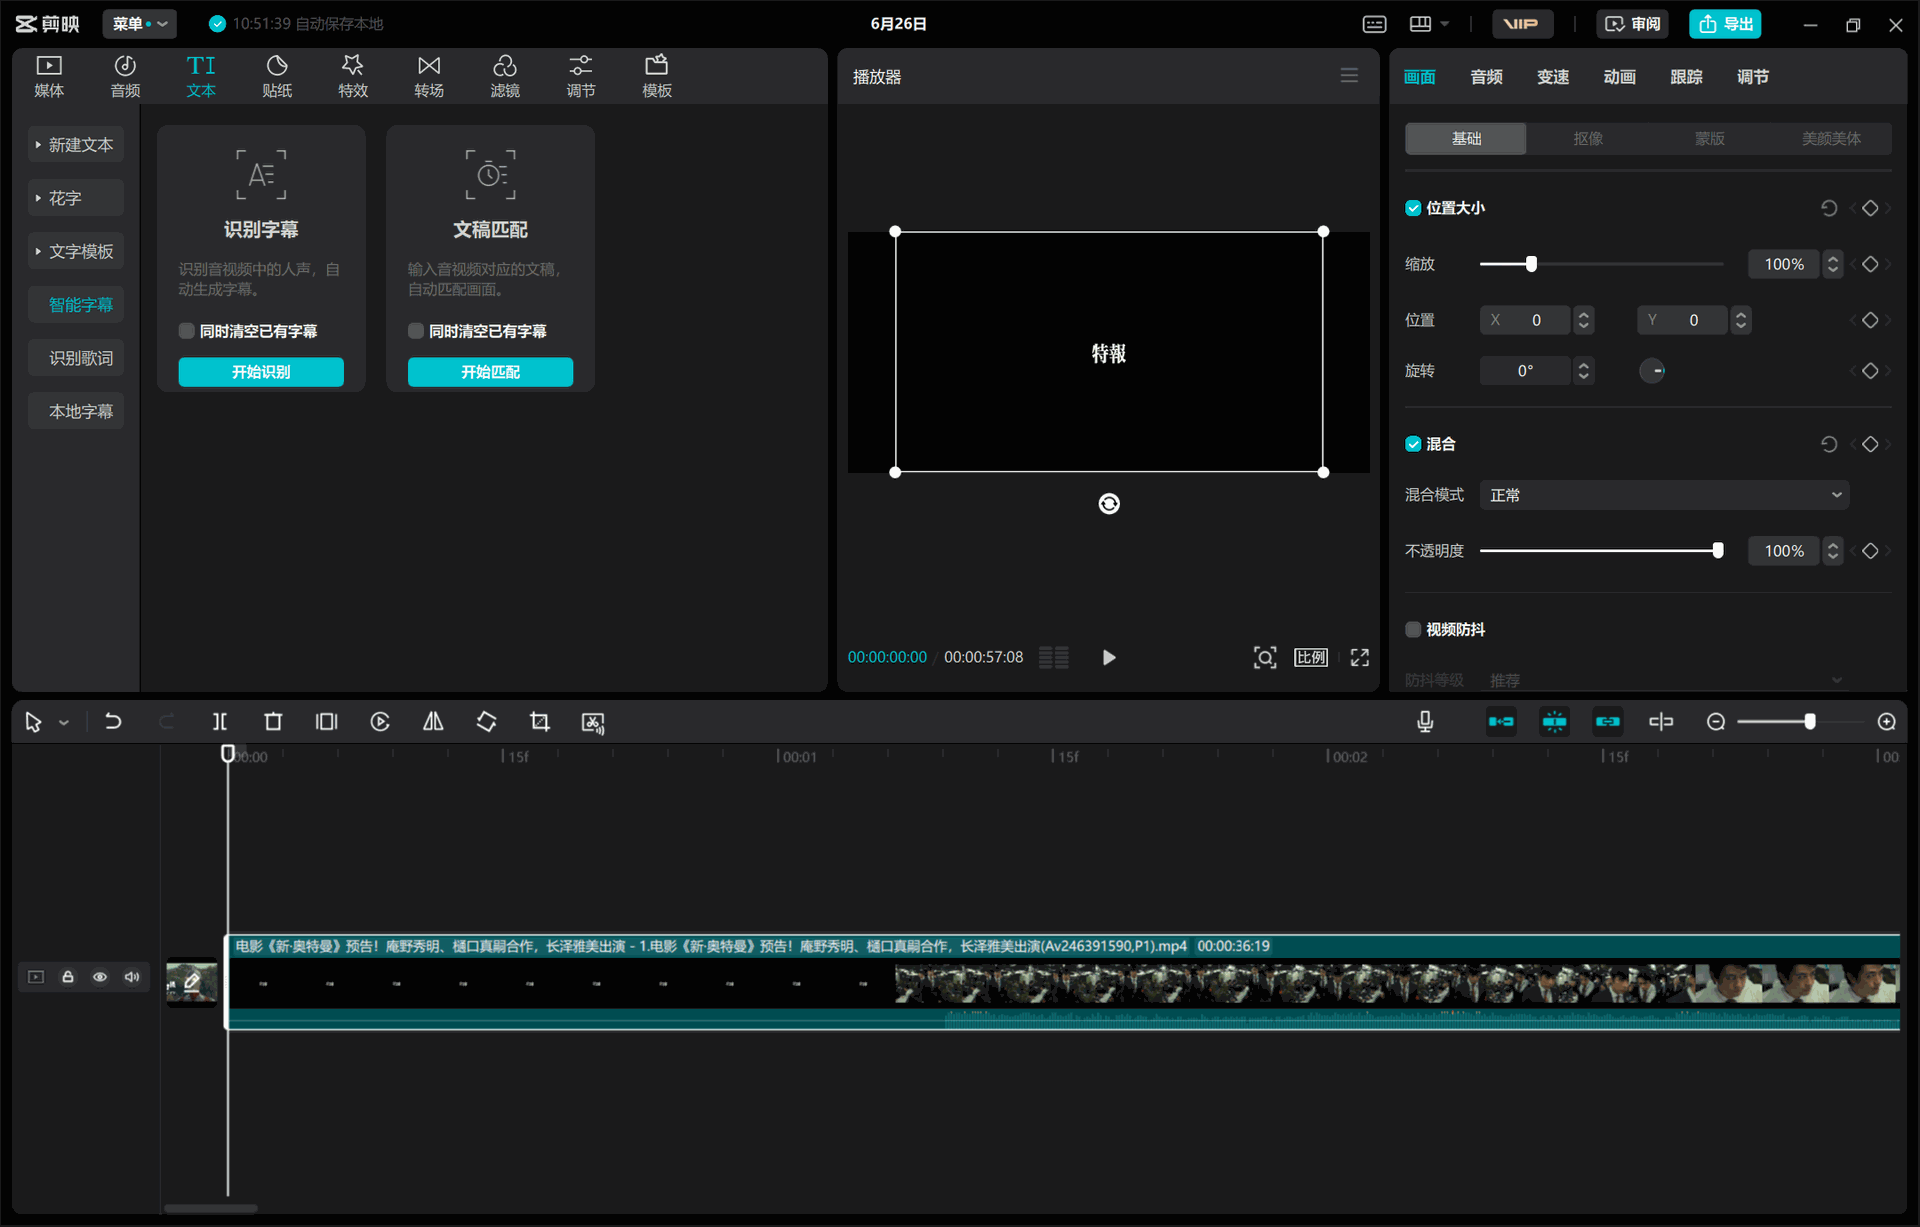1920x1227 pixels.
Task: Click the 不透明度 opacity slider
Action: [x=1602, y=551]
